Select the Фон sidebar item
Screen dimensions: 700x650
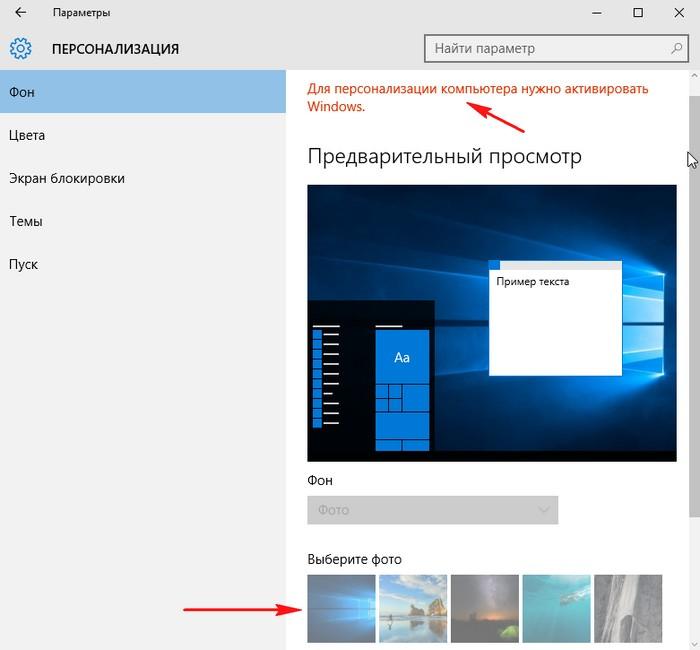pyautogui.click(x=143, y=92)
